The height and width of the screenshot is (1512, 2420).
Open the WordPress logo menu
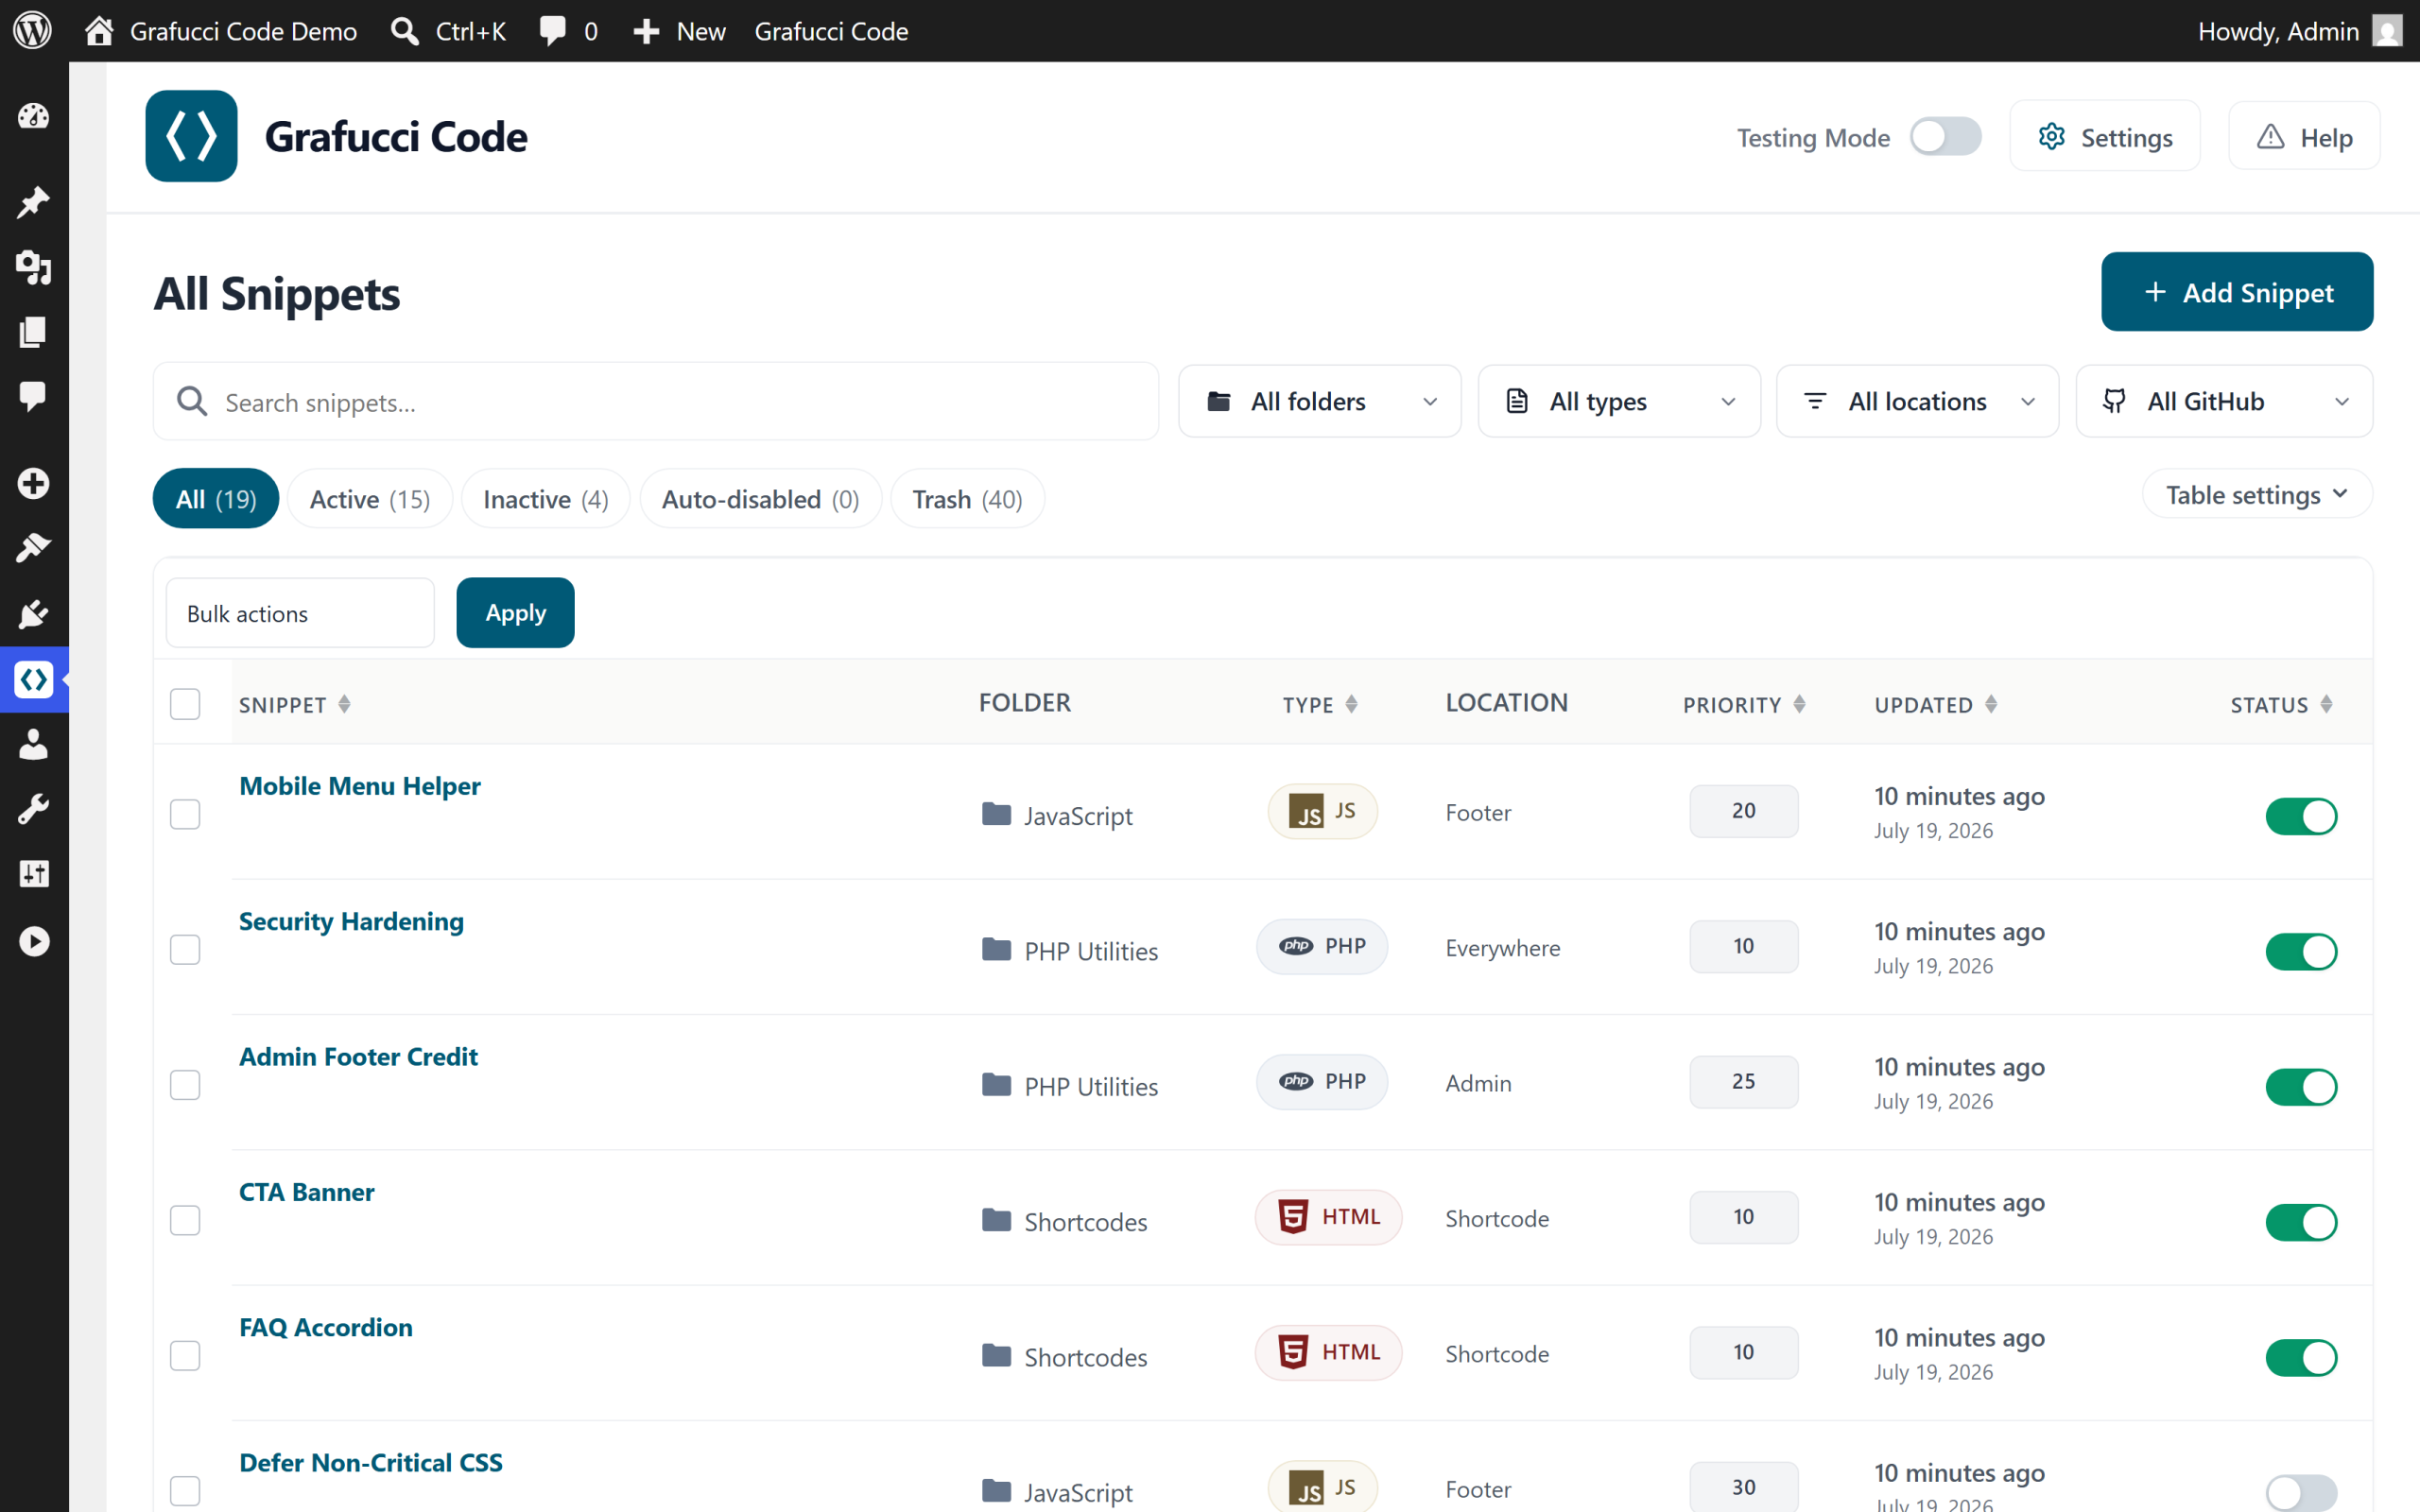click(33, 30)
